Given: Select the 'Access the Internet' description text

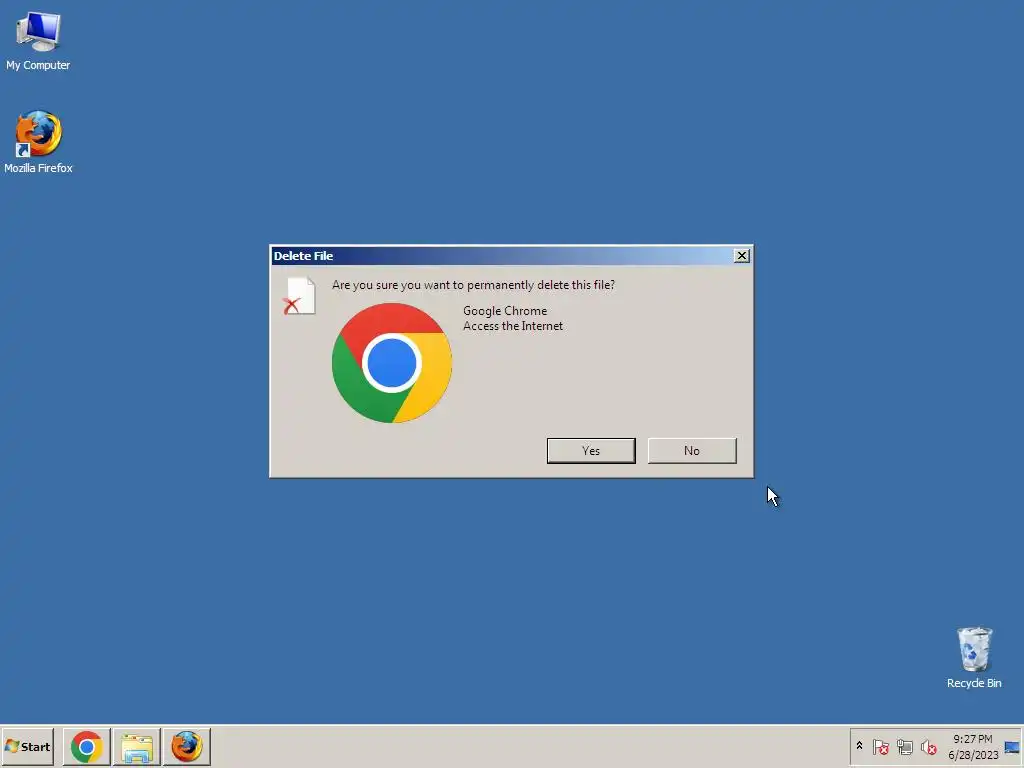Looking at the screenshot, I should click(513, 326).
